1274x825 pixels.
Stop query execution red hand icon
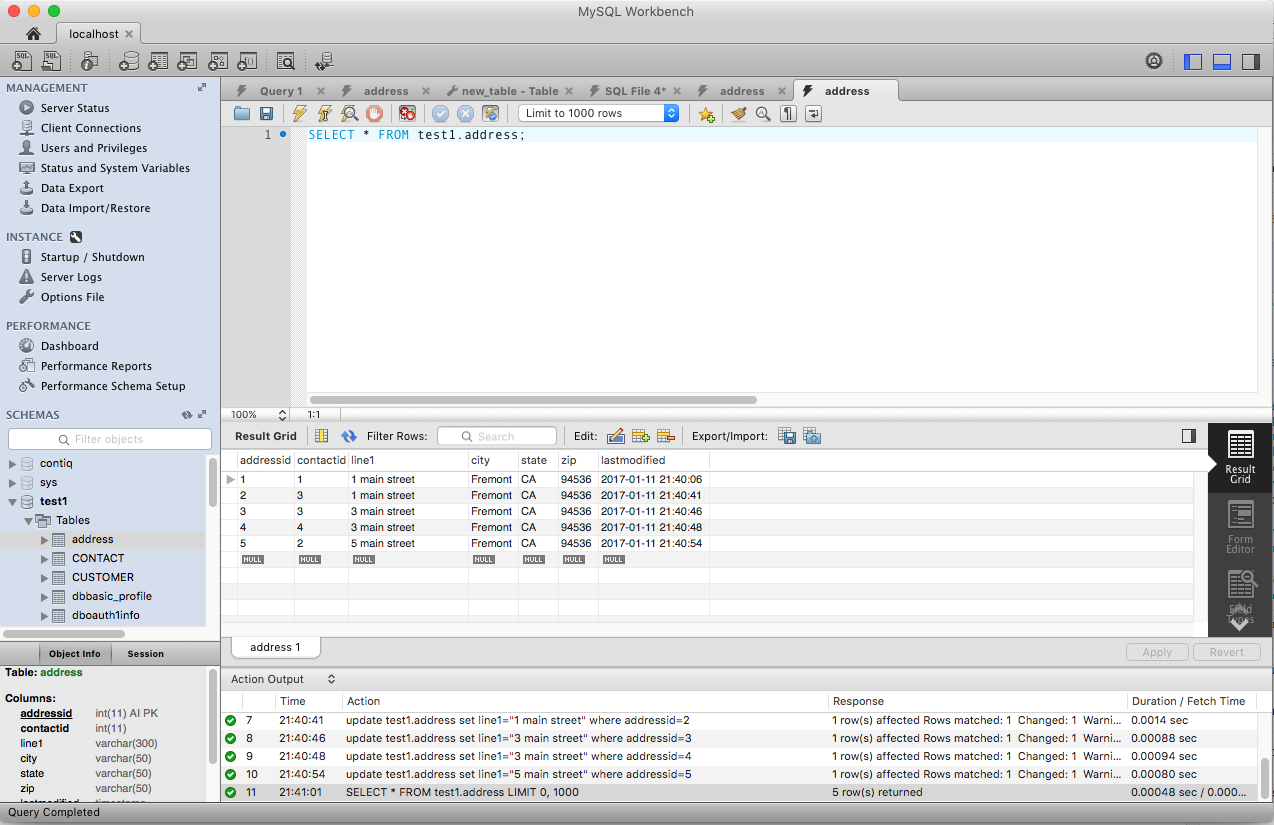point(374,114)
